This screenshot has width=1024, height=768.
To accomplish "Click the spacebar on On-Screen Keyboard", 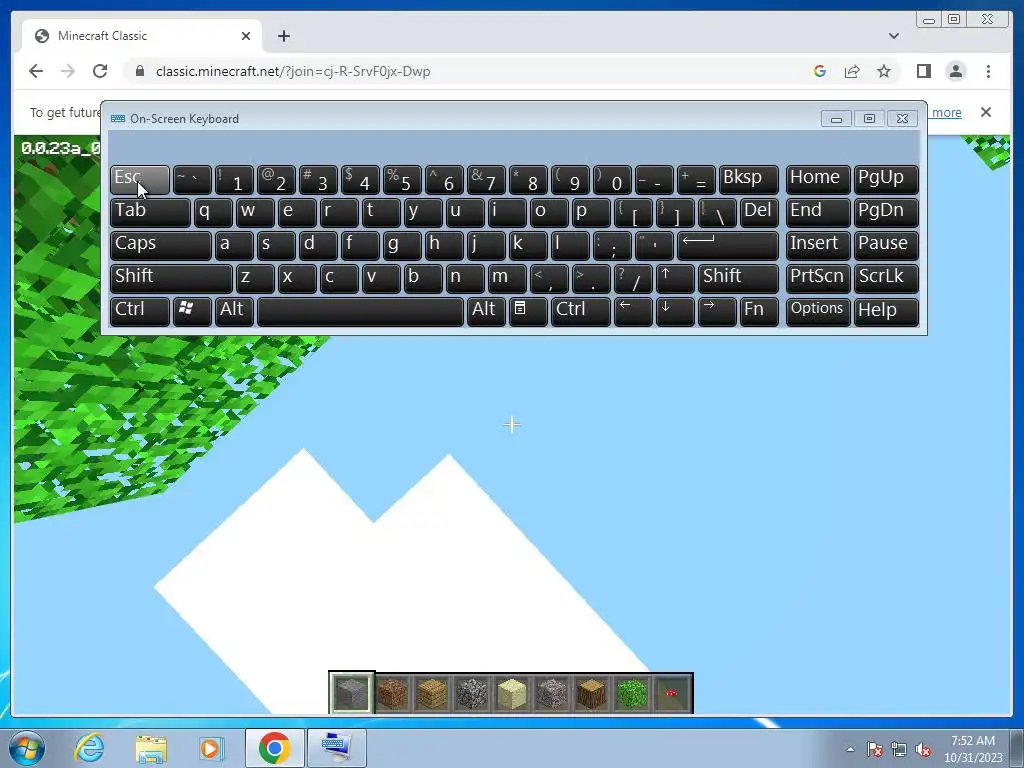I will pos(360,312).
